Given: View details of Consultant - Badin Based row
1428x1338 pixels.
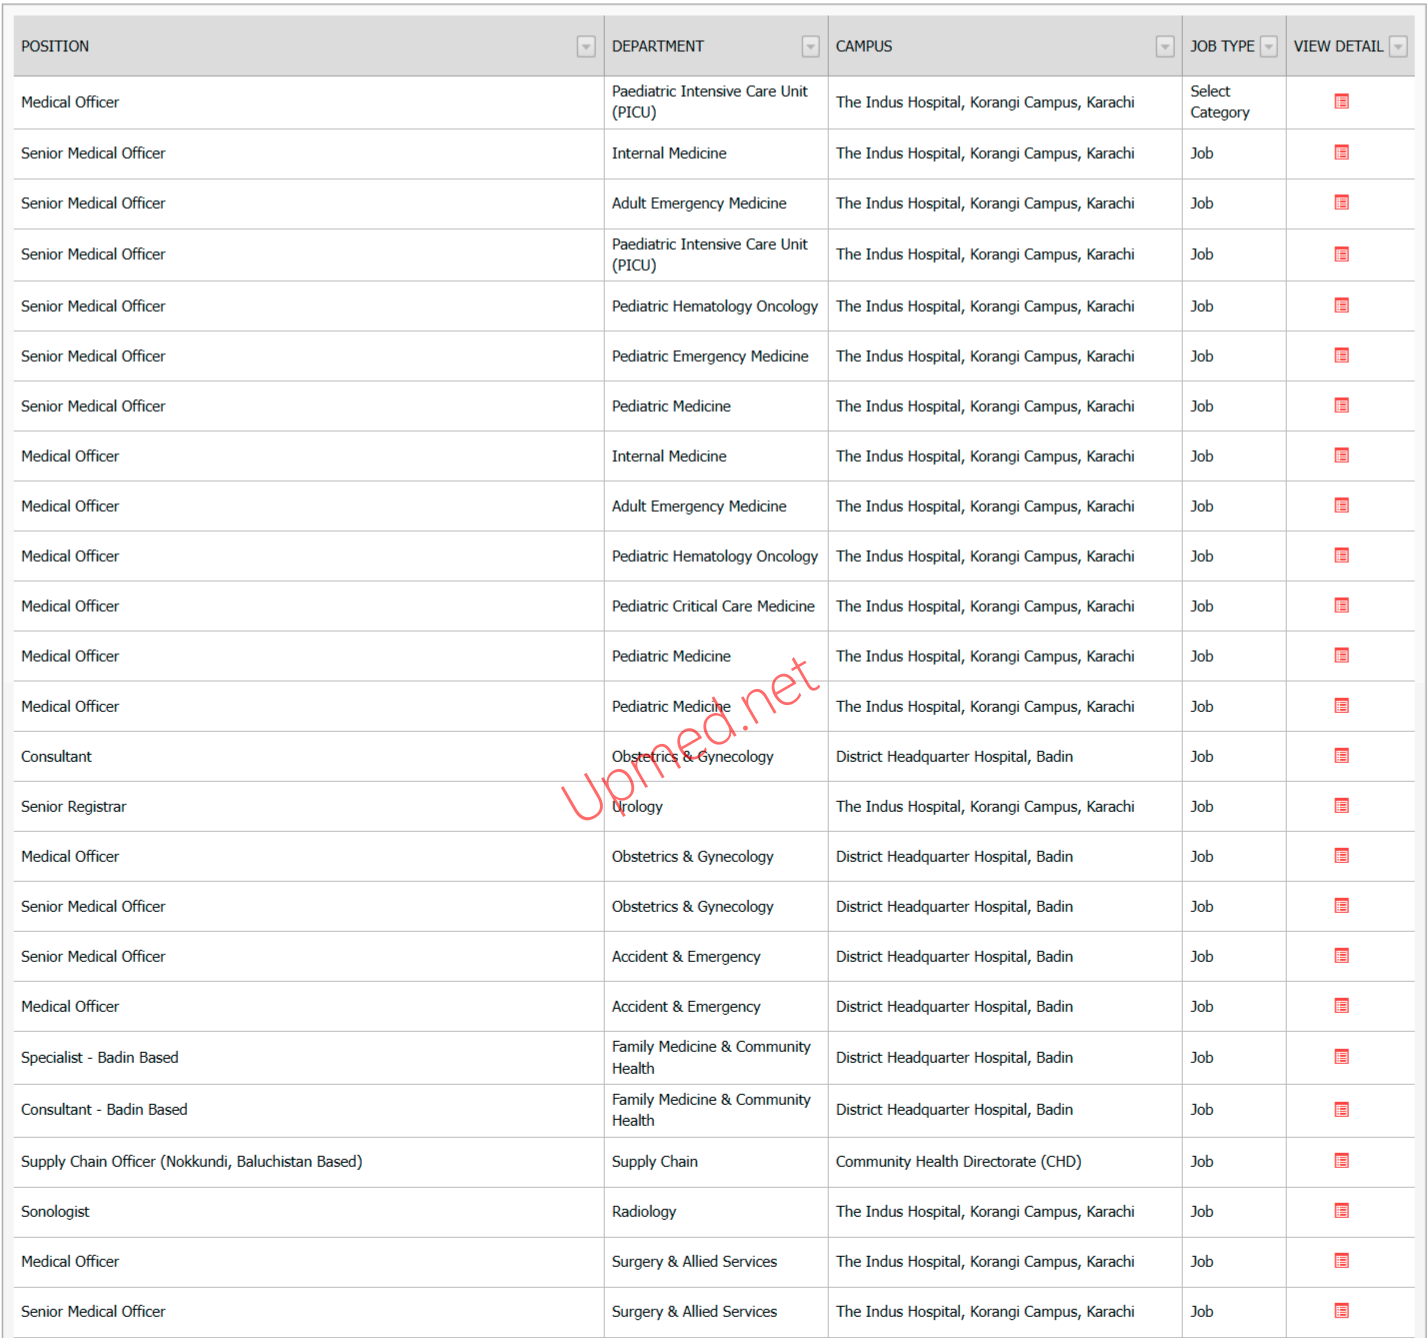Looking at the screenshot, I should 1341,1110.
